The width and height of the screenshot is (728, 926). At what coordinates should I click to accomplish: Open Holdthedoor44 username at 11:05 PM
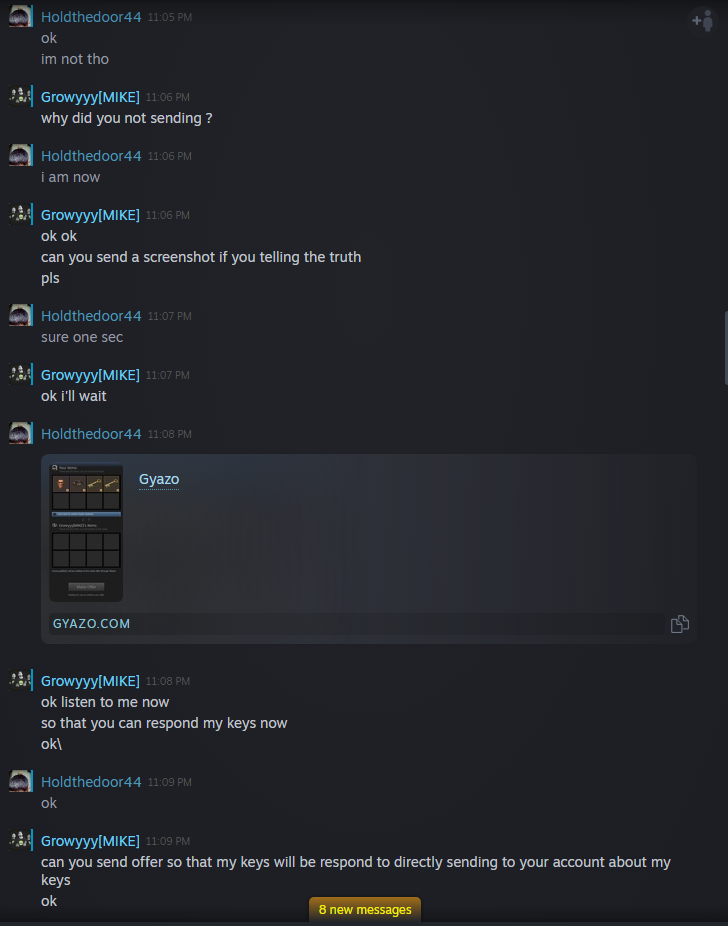tap(91, 17)
